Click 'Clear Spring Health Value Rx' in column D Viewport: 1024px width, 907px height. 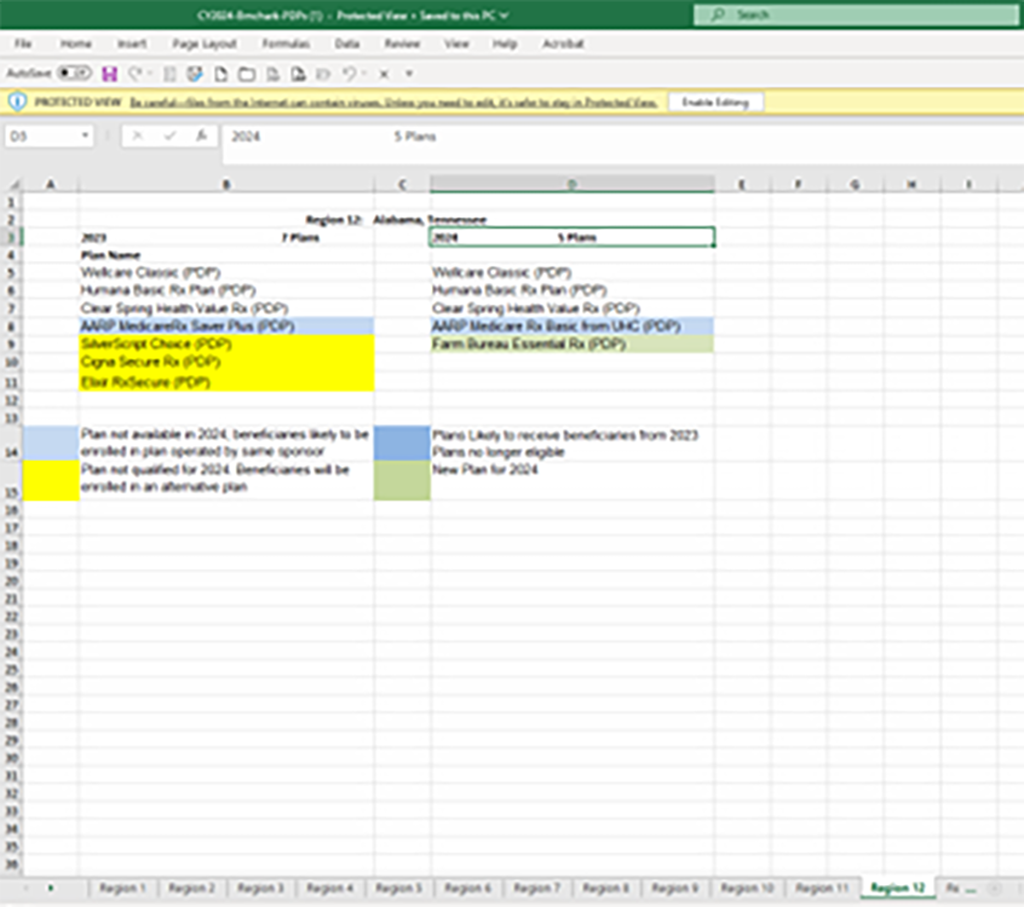(572, 308)
